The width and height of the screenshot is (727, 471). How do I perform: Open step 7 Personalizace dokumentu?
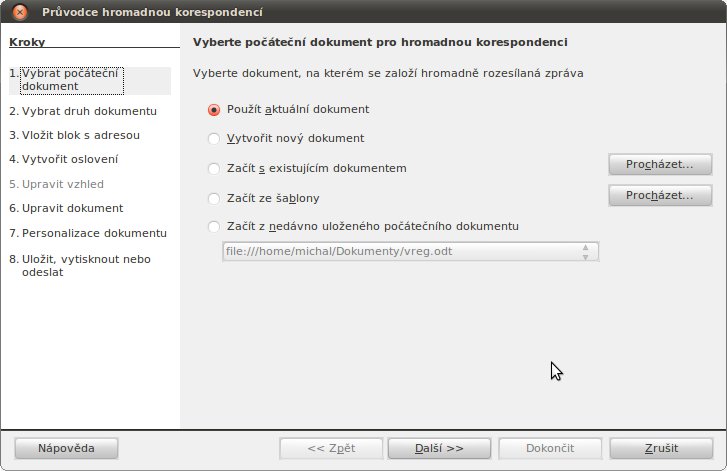(x=88, y=233)
